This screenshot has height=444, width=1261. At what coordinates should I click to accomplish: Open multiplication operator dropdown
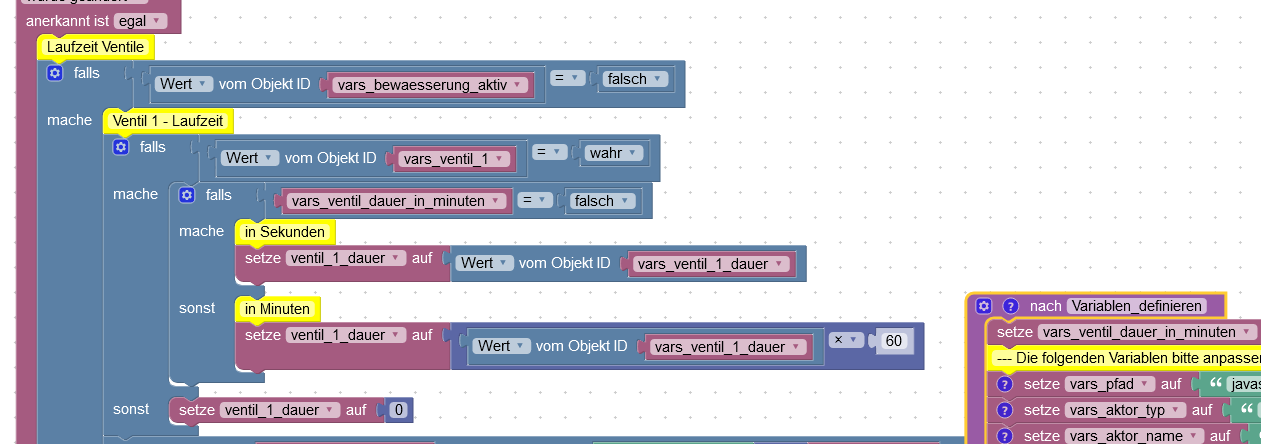pos(846,340)
